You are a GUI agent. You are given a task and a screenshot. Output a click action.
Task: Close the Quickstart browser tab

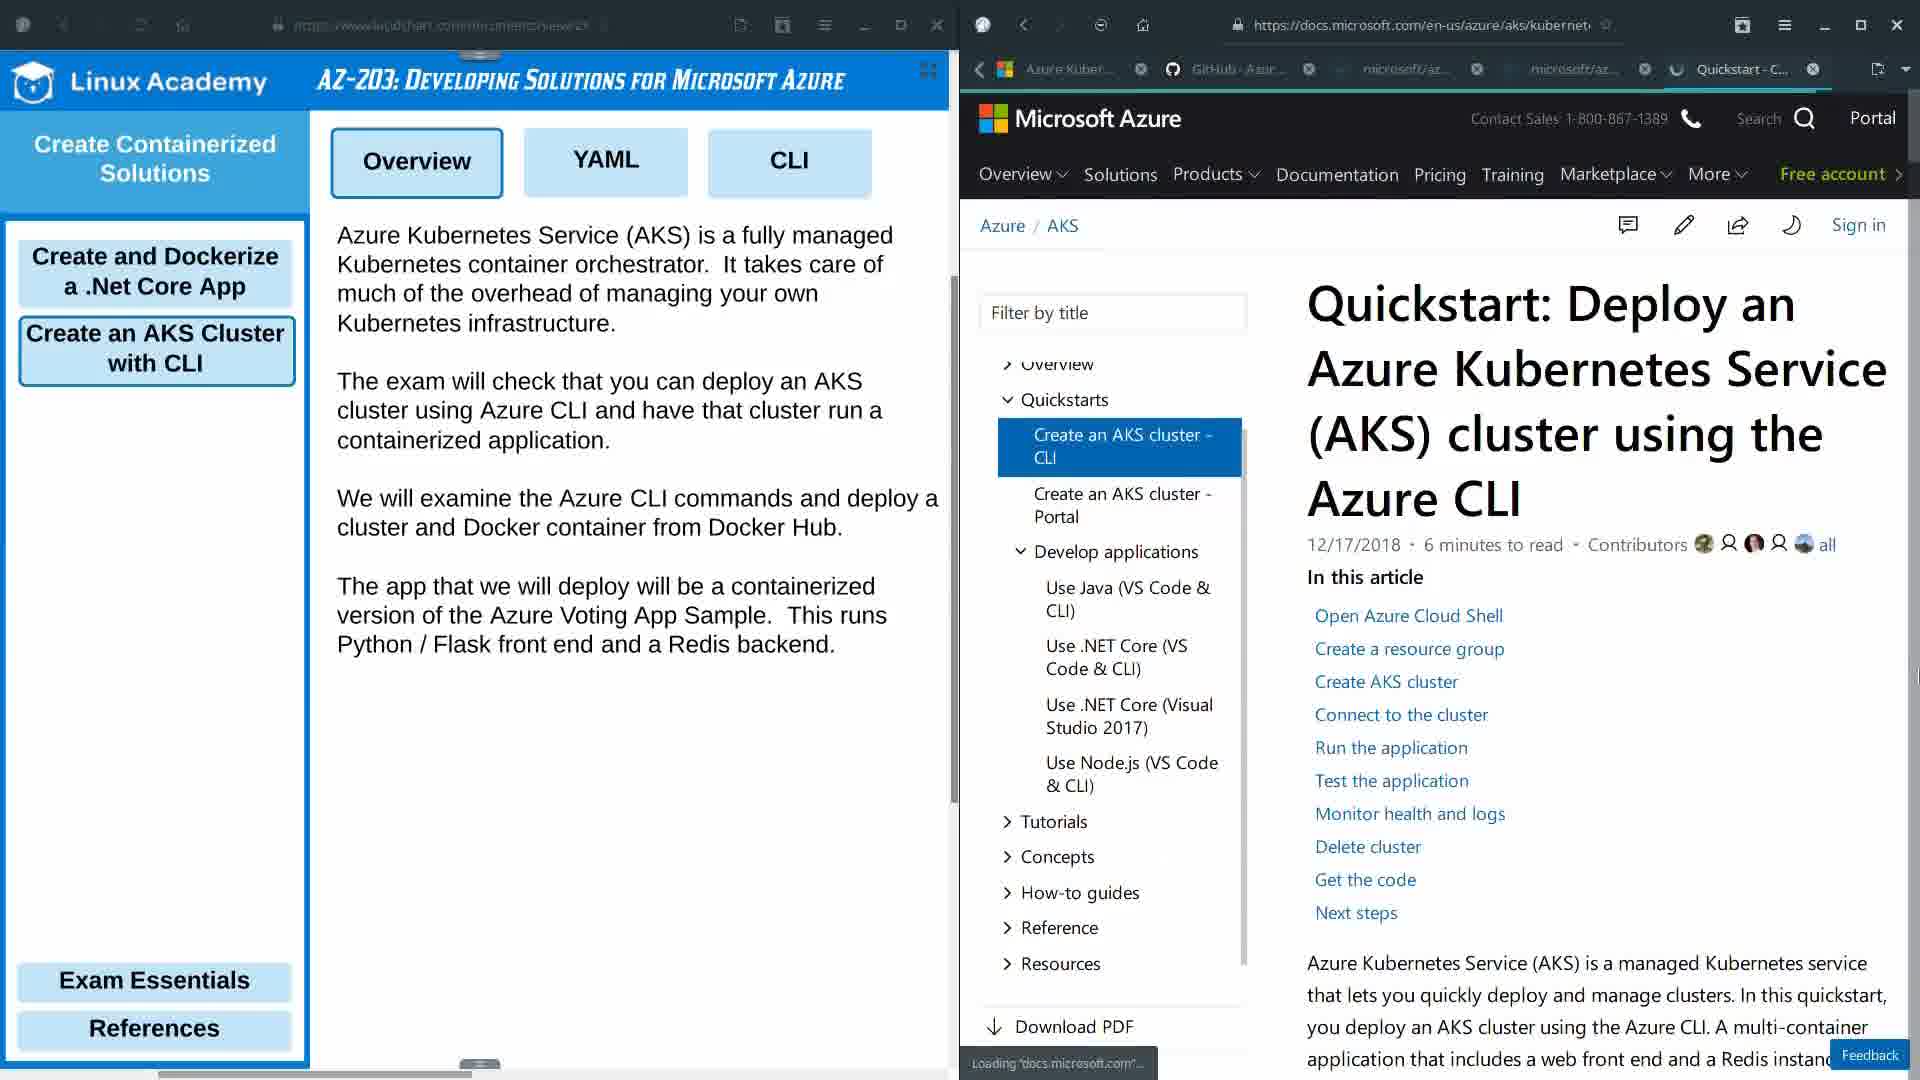pyautogui.click(x=1812, y=69)
